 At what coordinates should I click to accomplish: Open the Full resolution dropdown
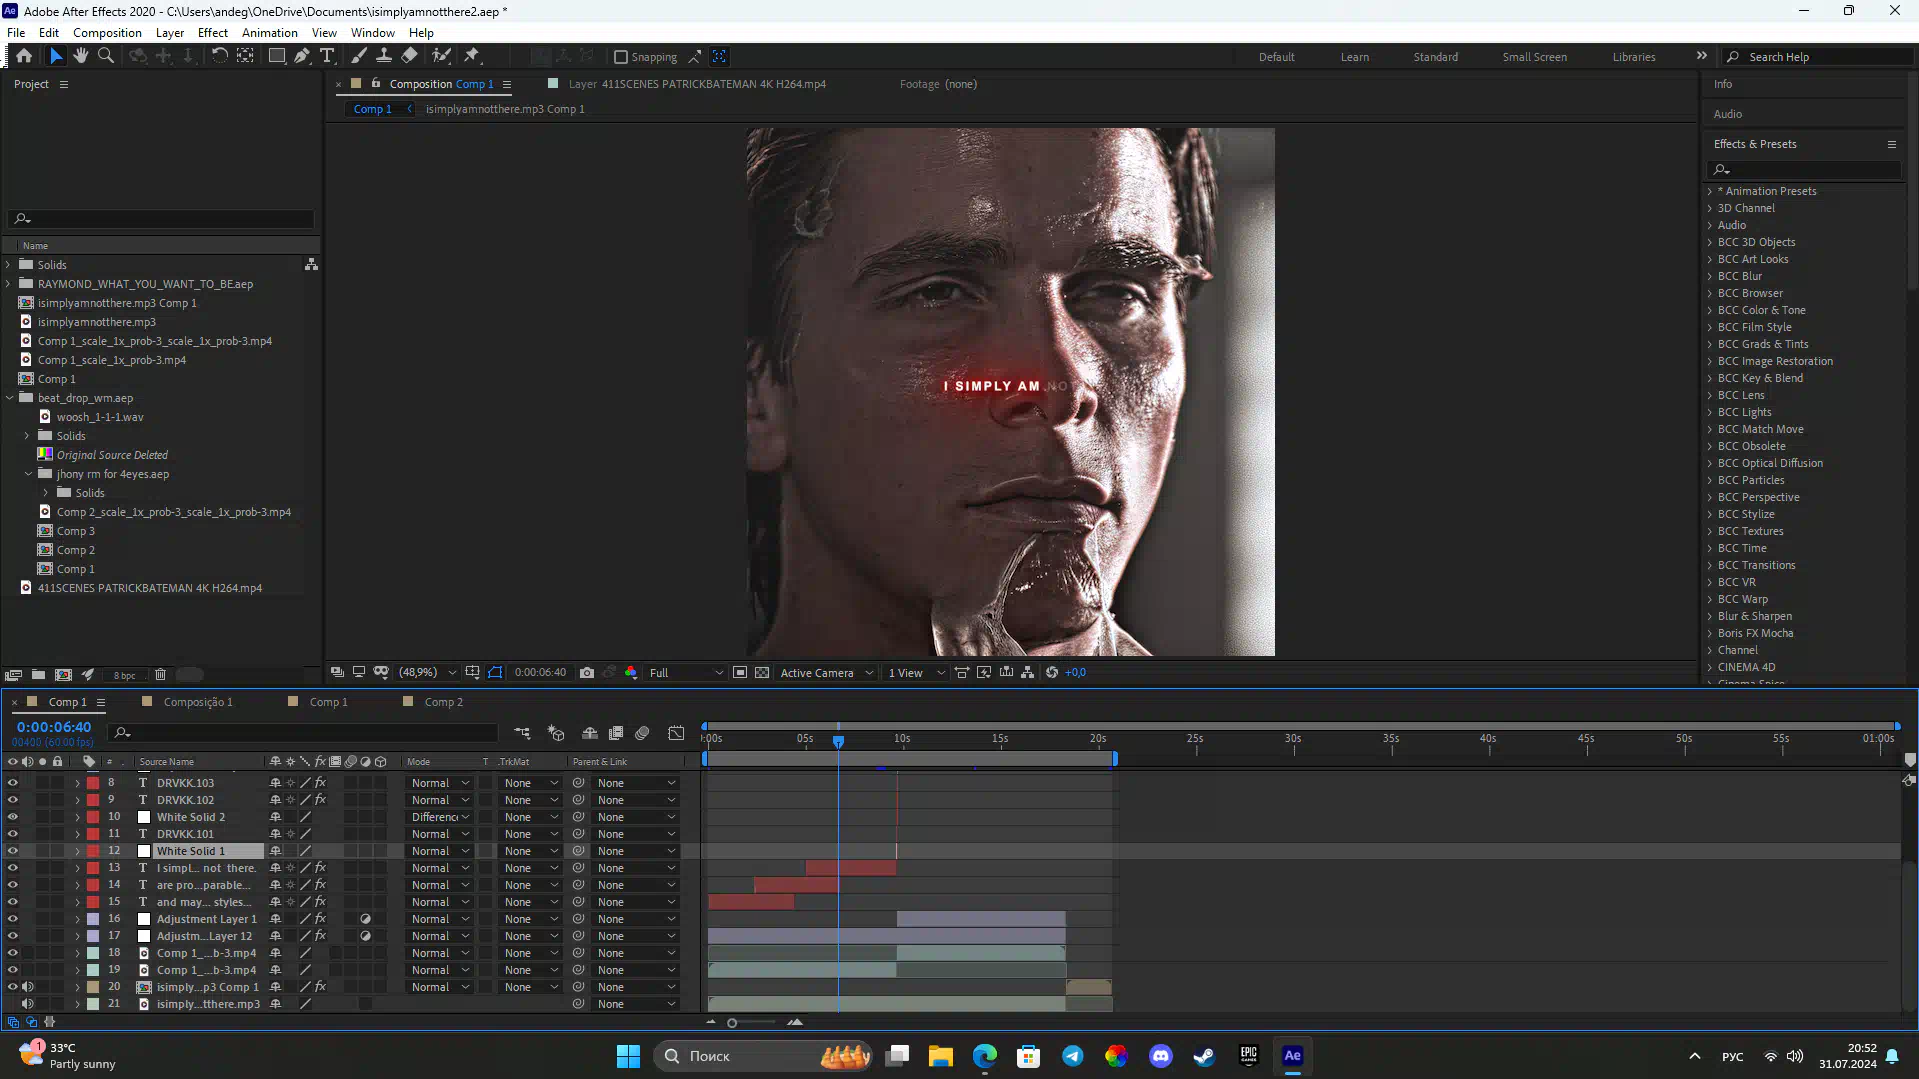[686, 673]
